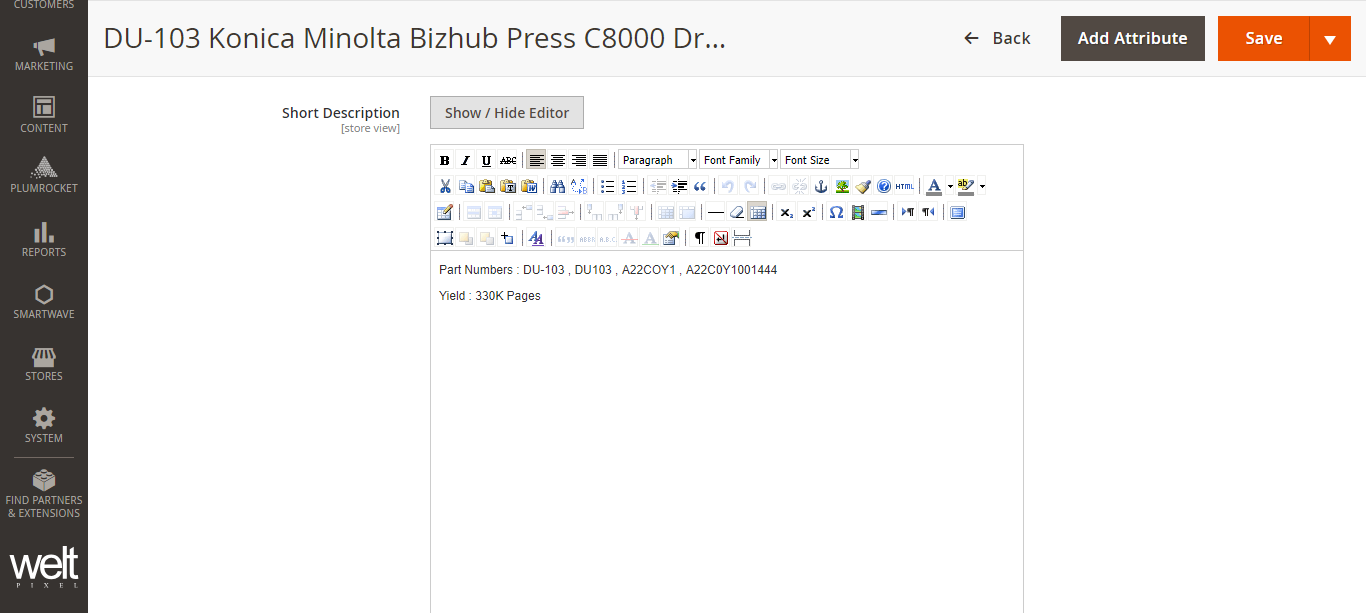Toggle bold formatting
The image size is (1366, 613).
click(x=445, y=160)
